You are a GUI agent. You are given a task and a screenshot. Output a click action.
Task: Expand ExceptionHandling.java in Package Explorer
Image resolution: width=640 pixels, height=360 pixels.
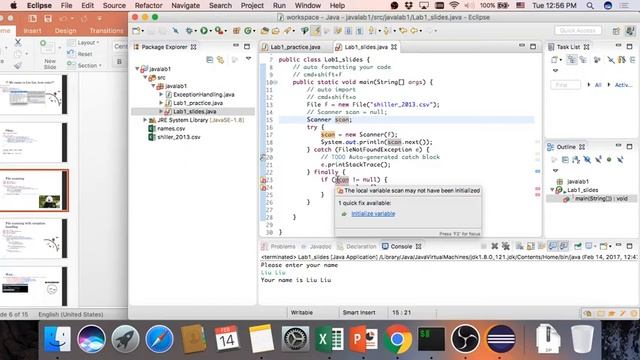tap(161, 95)
